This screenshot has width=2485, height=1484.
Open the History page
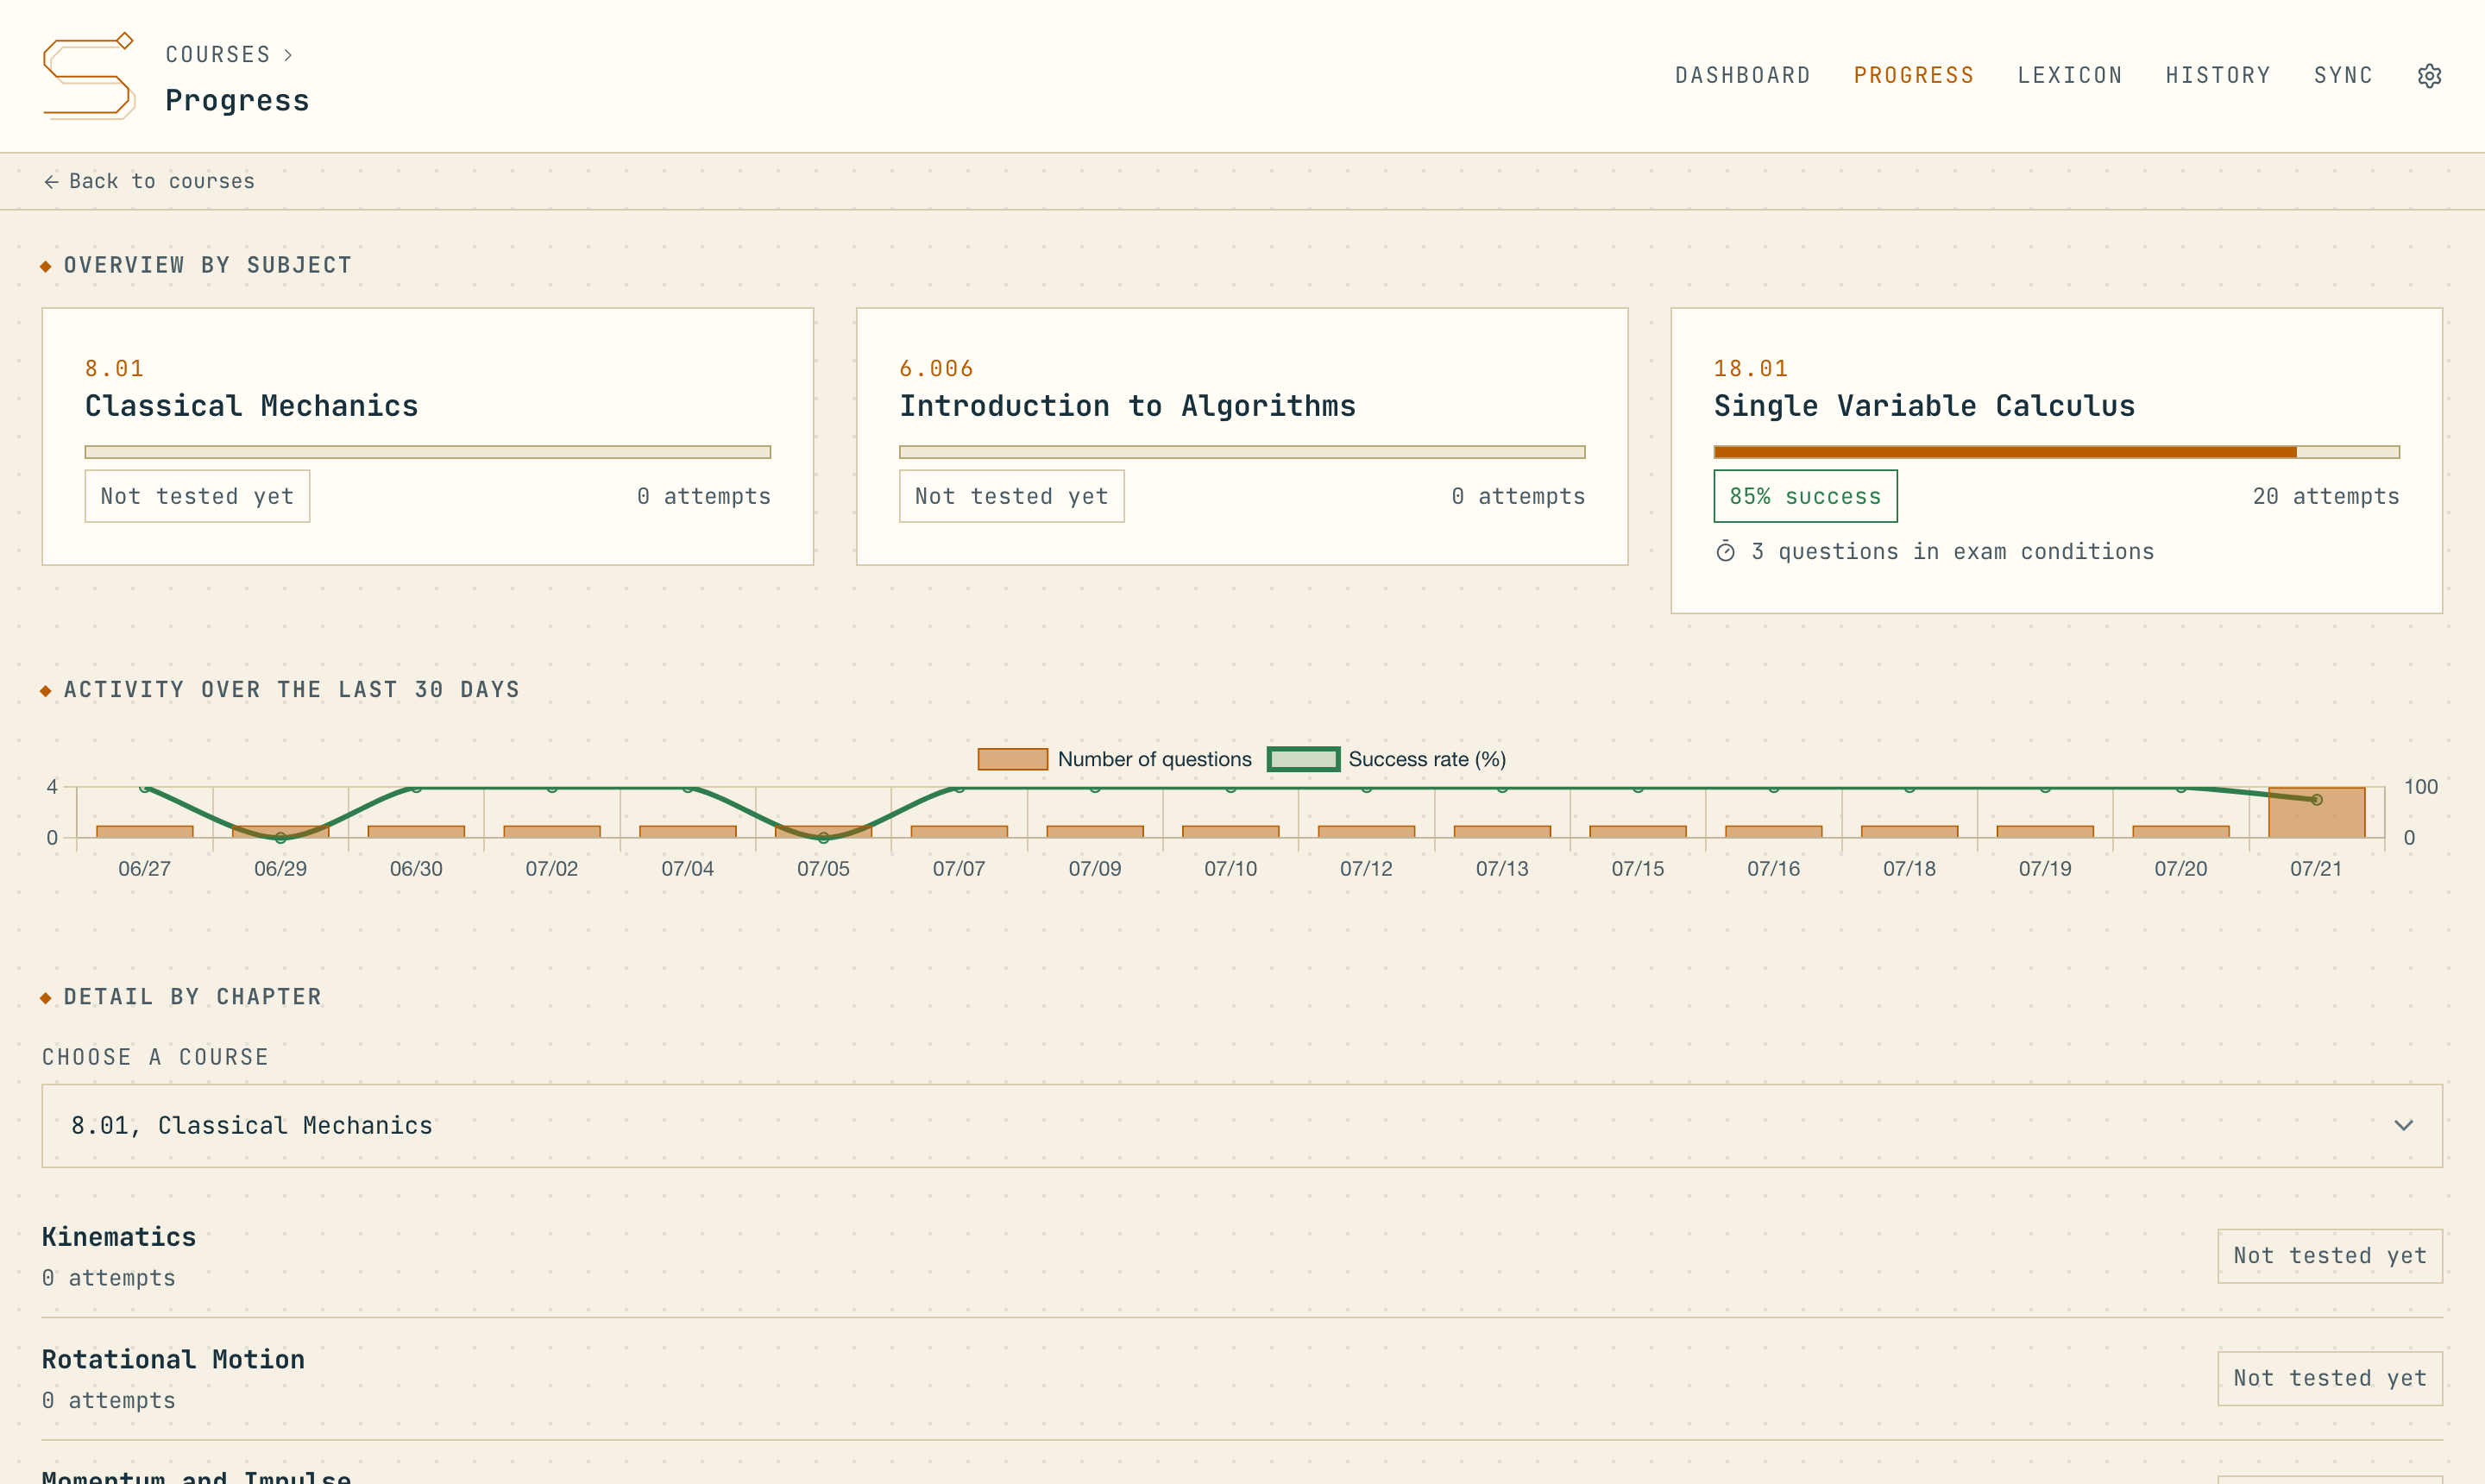tap(2217, 76)
